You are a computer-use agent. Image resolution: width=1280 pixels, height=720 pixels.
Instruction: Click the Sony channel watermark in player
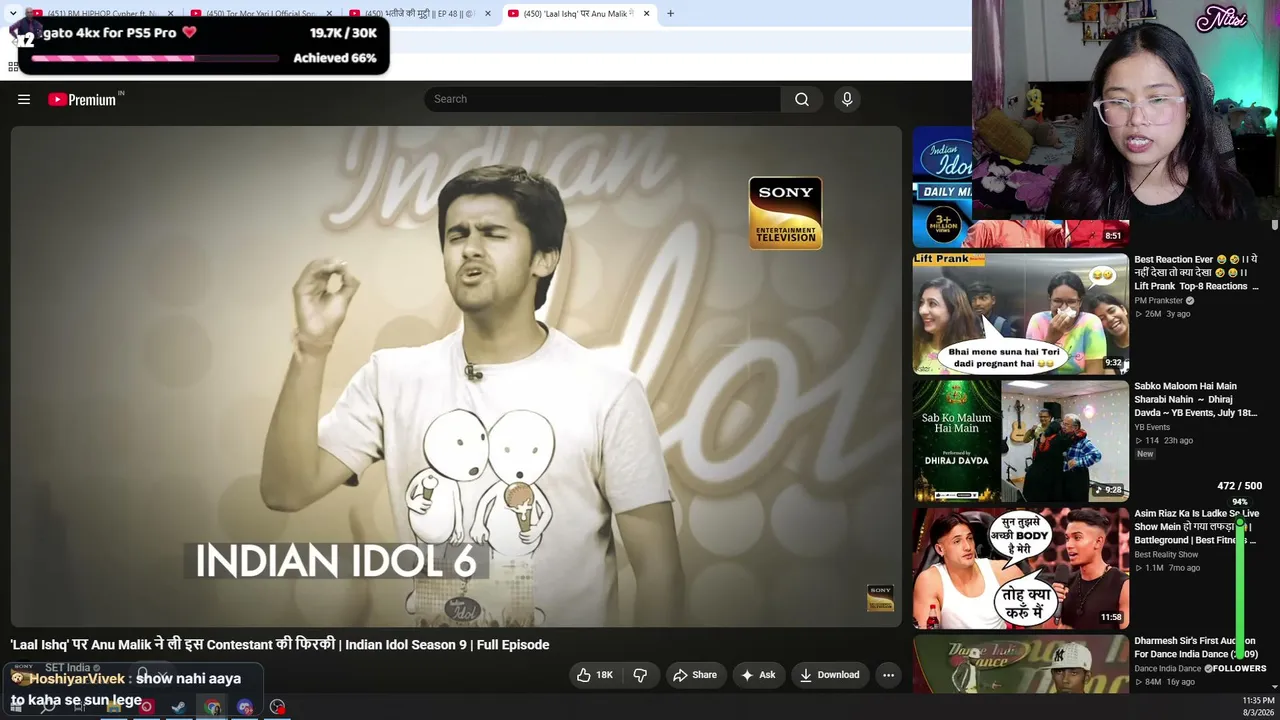point(880,598)
